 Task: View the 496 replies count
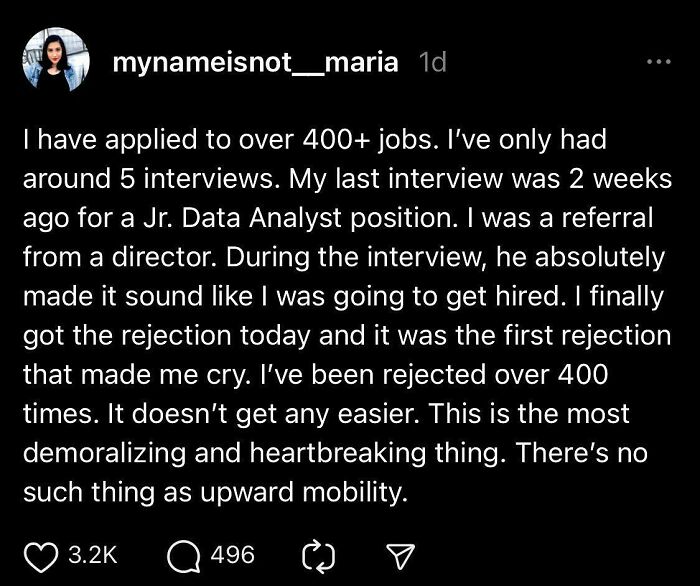(x=234, y=554)
